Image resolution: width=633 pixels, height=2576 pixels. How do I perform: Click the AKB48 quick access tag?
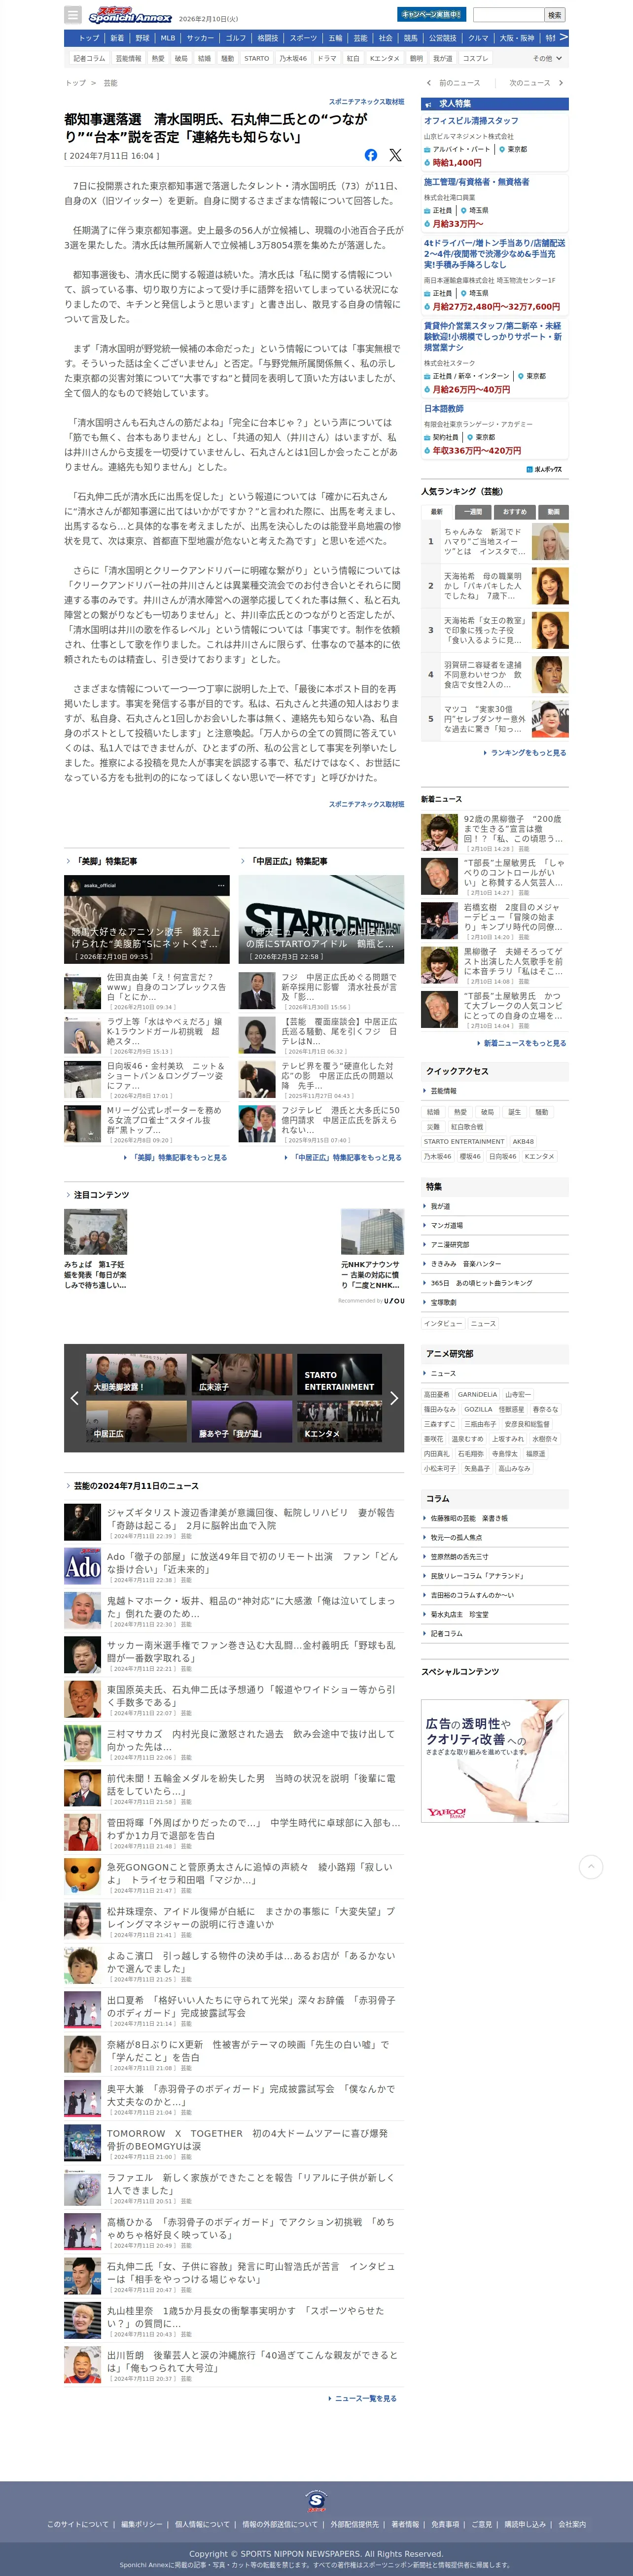coord(523,1141)
